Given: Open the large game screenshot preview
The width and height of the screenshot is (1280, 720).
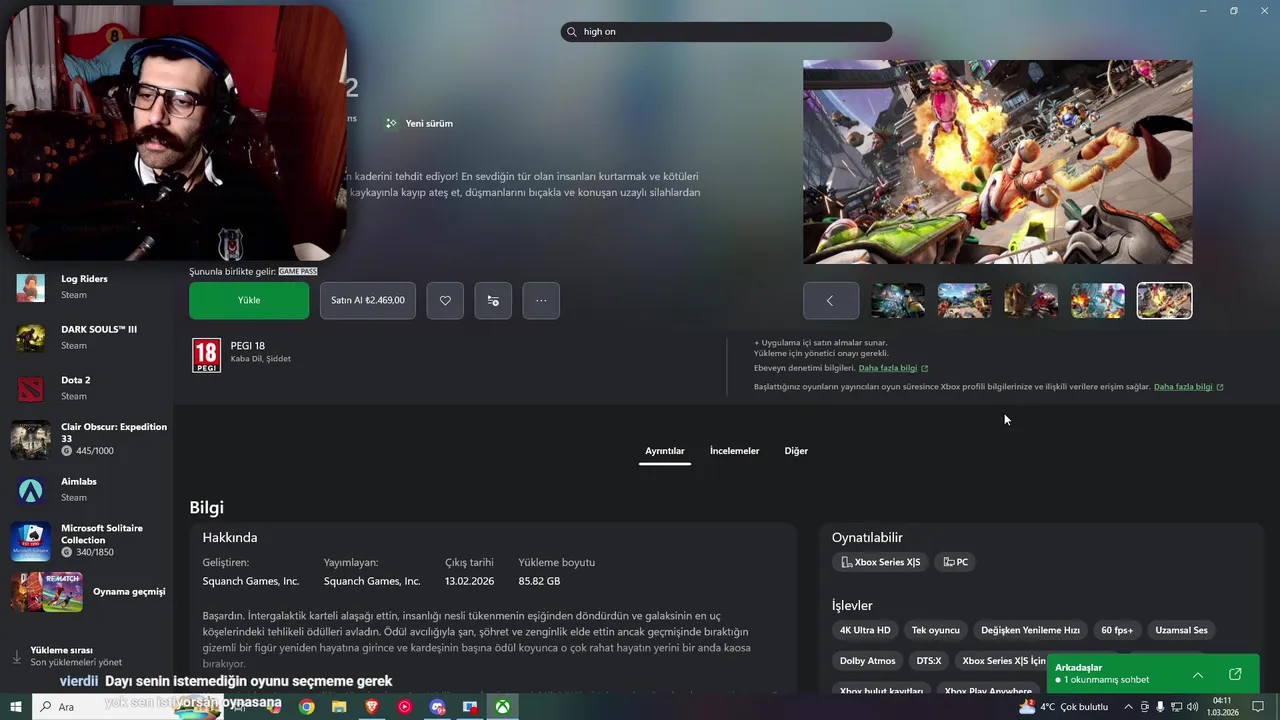Looking at the screenshot, I should pos(997,162).
